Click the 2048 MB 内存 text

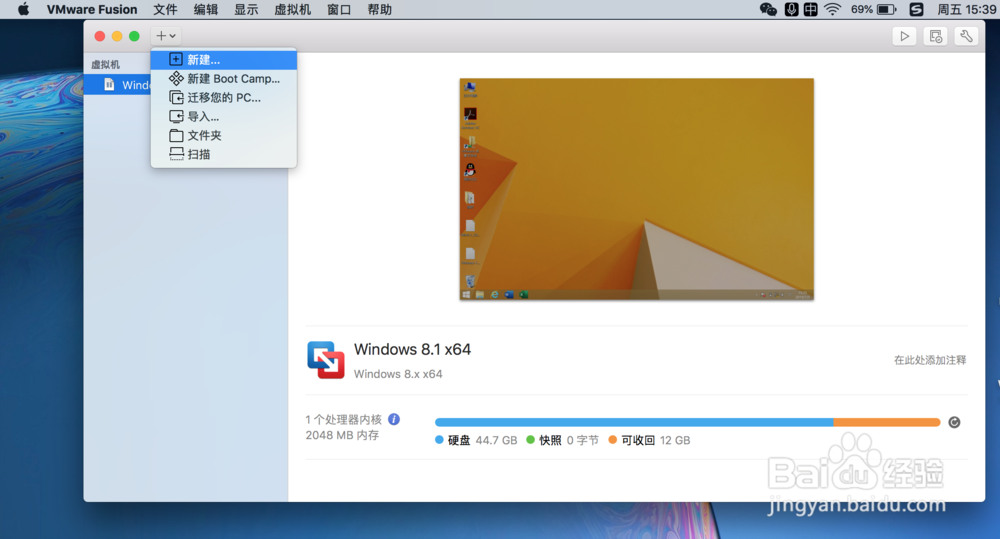tap(342, 435)
